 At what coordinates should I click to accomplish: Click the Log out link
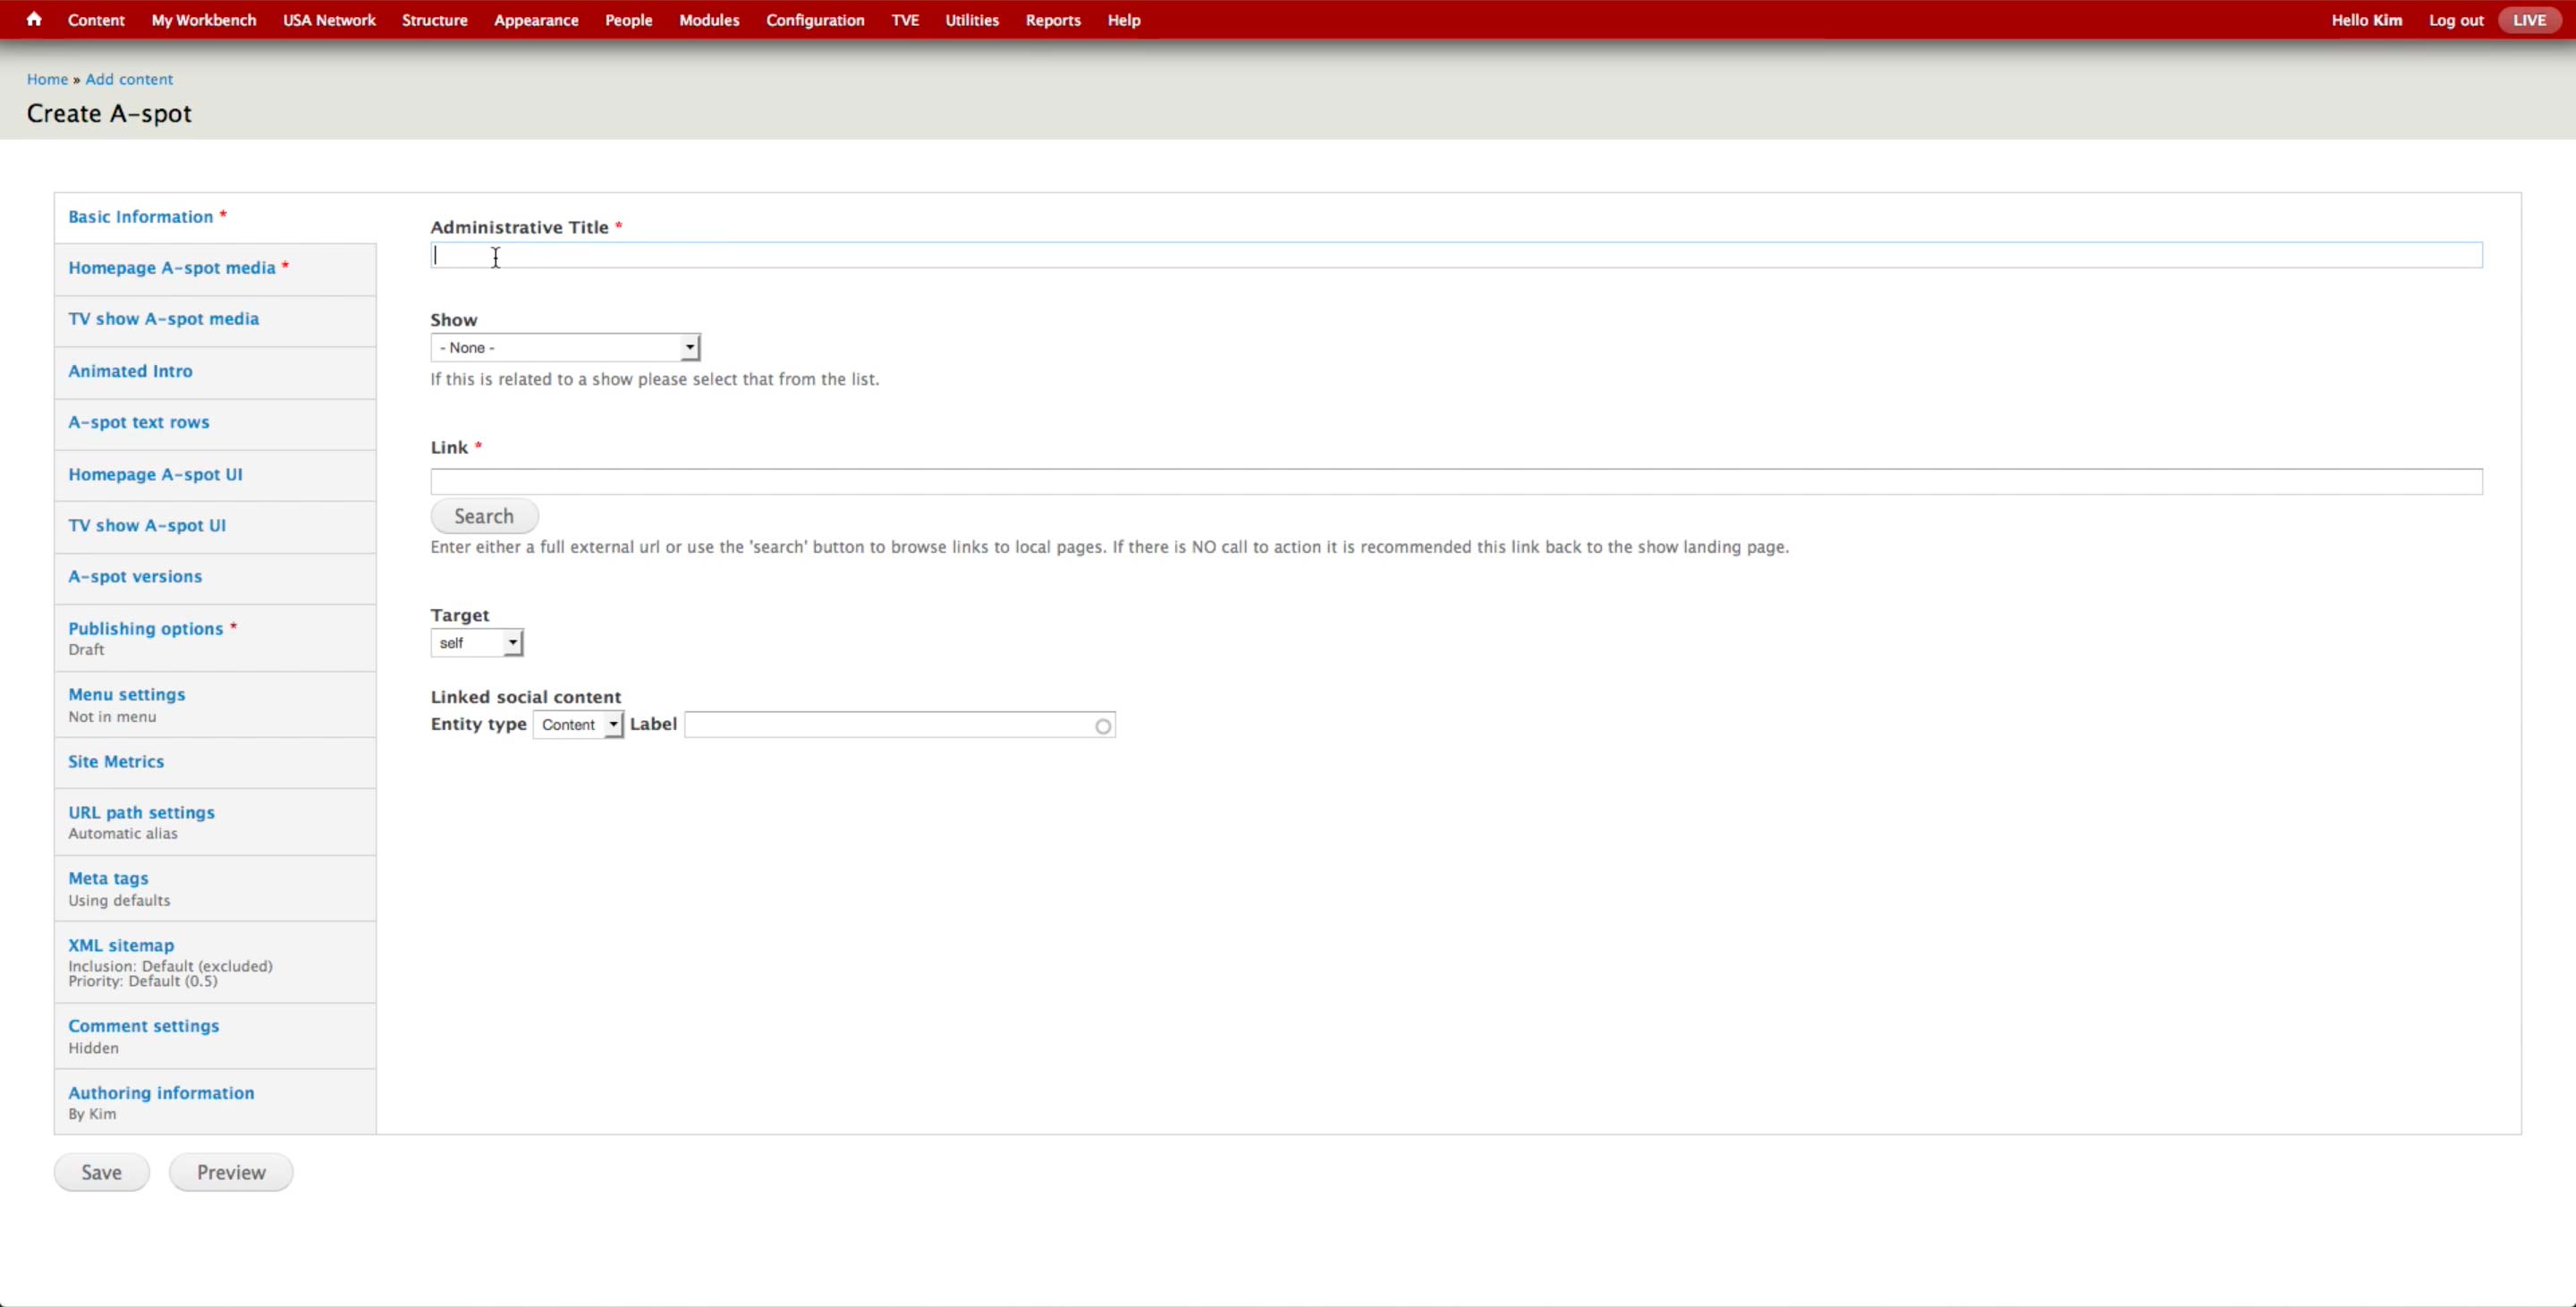(2455, 20)
